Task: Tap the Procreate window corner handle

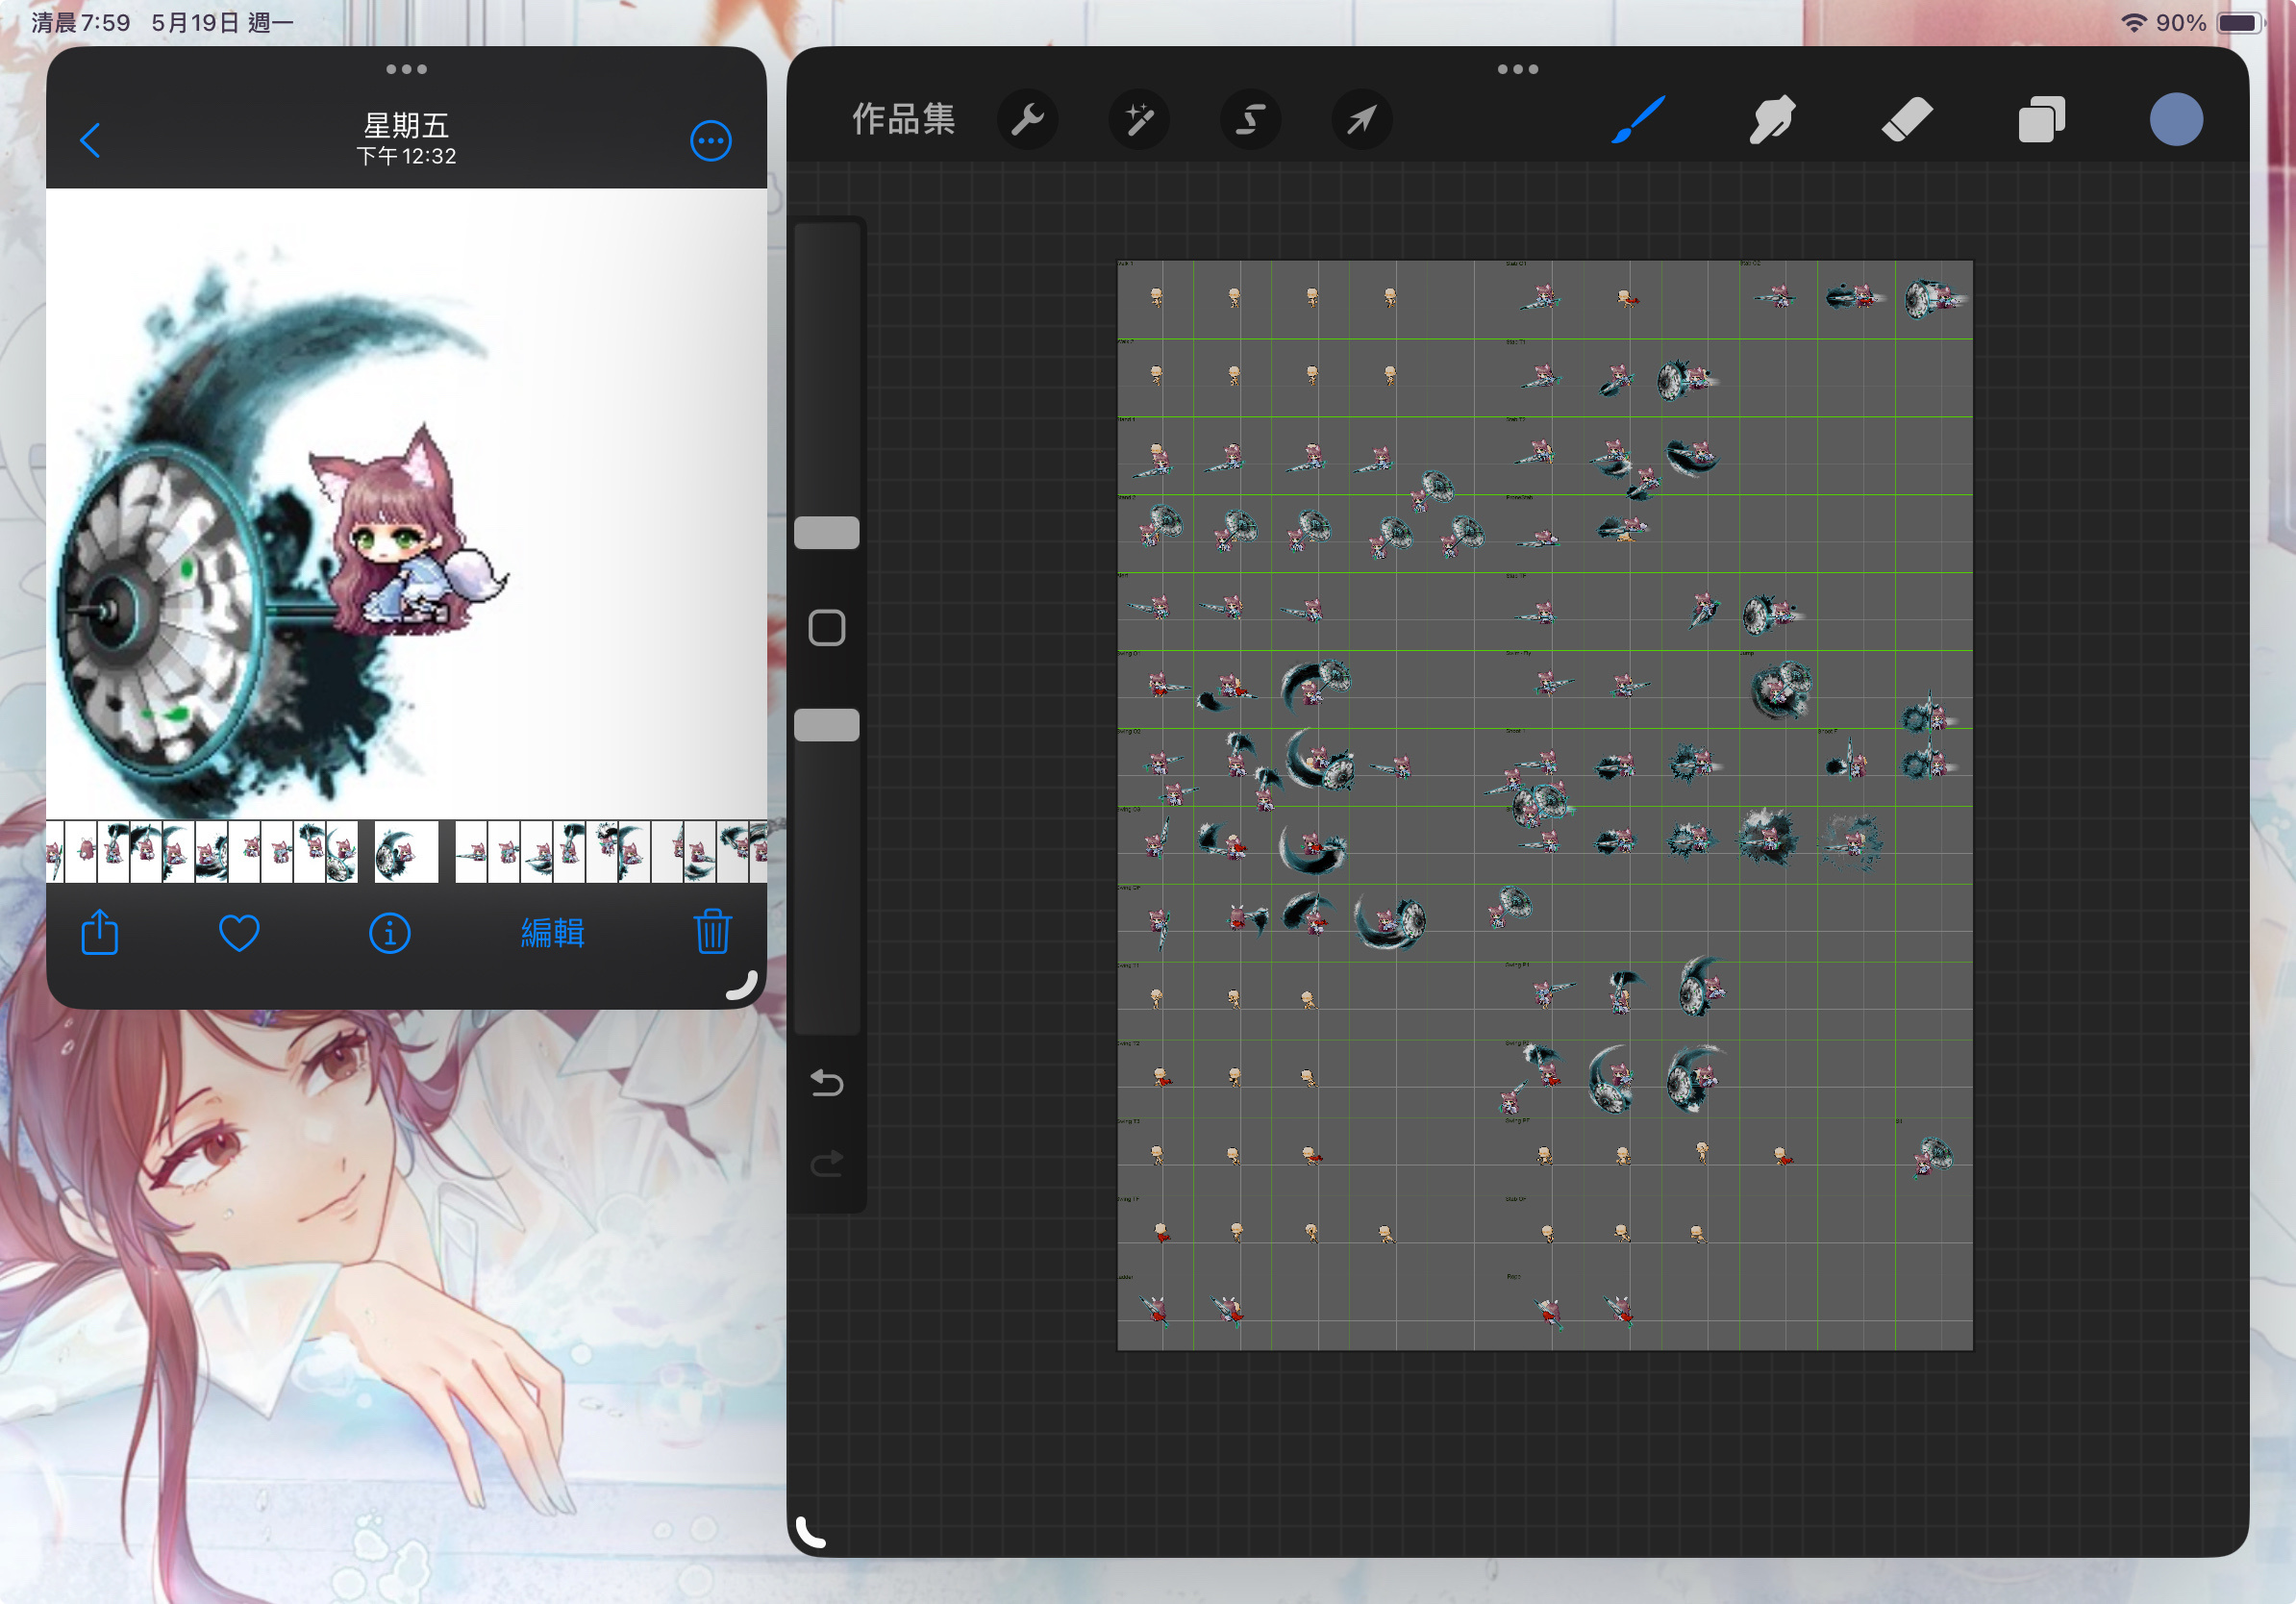Action: tap(810, 1532)
